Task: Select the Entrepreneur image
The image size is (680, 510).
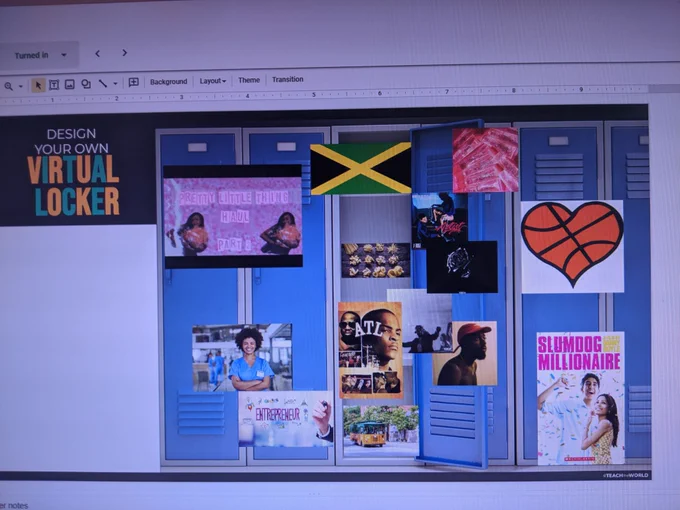Action: pos(286,418)
